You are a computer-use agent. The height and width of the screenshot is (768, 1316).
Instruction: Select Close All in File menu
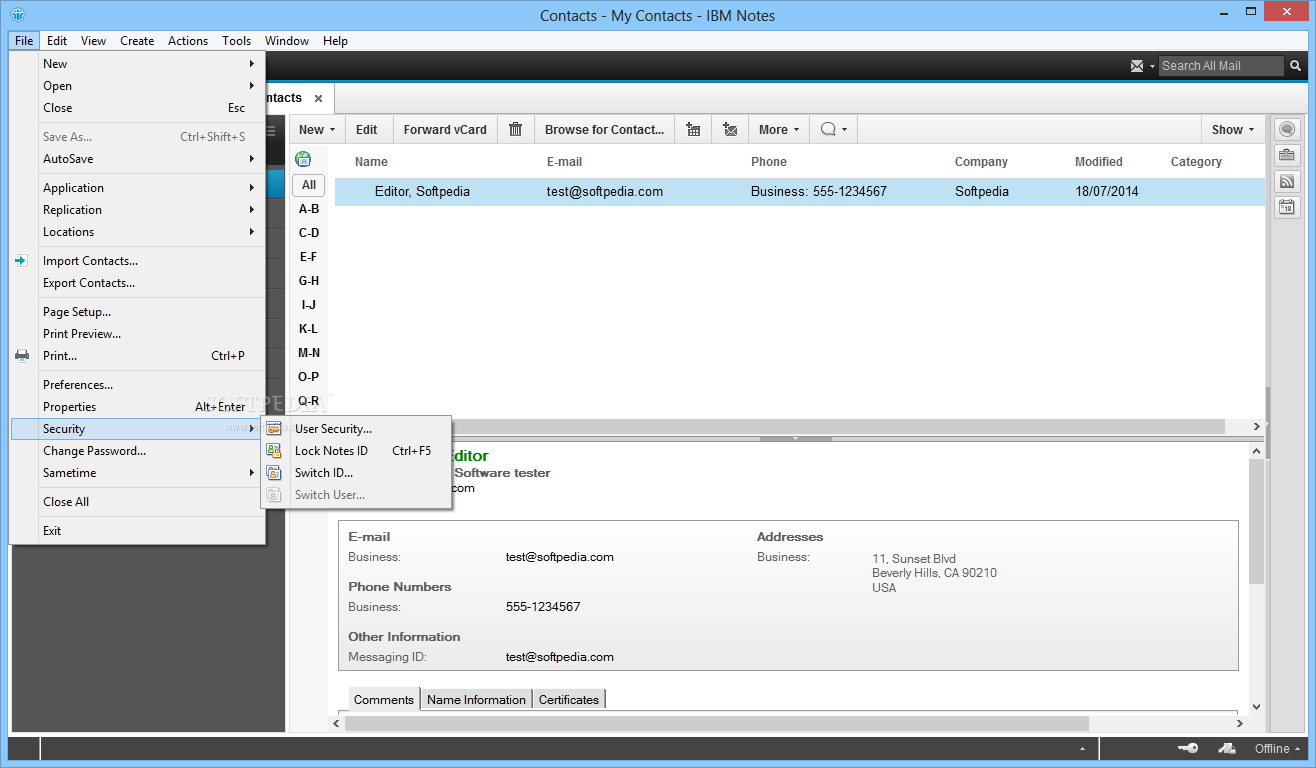click(137, 502)
